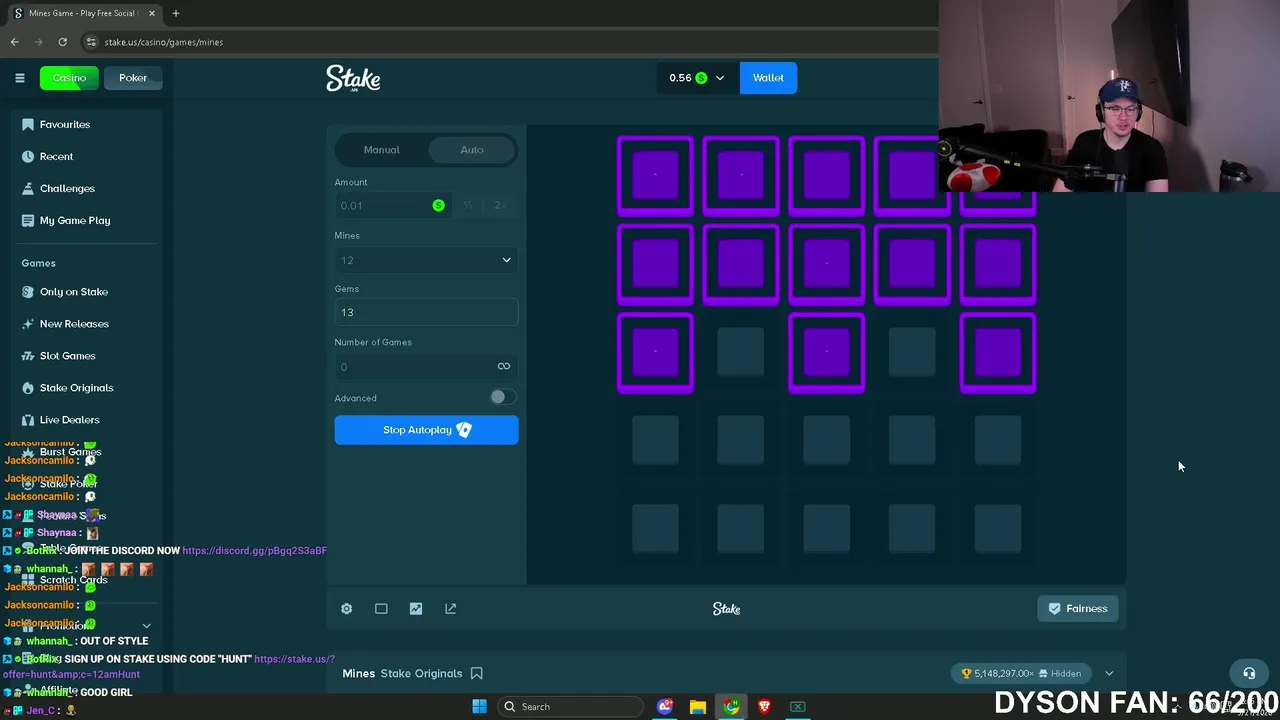The image size is (1280, 720).
Task: Click the taskbar Search box
Action: click(x=570, y=707)
